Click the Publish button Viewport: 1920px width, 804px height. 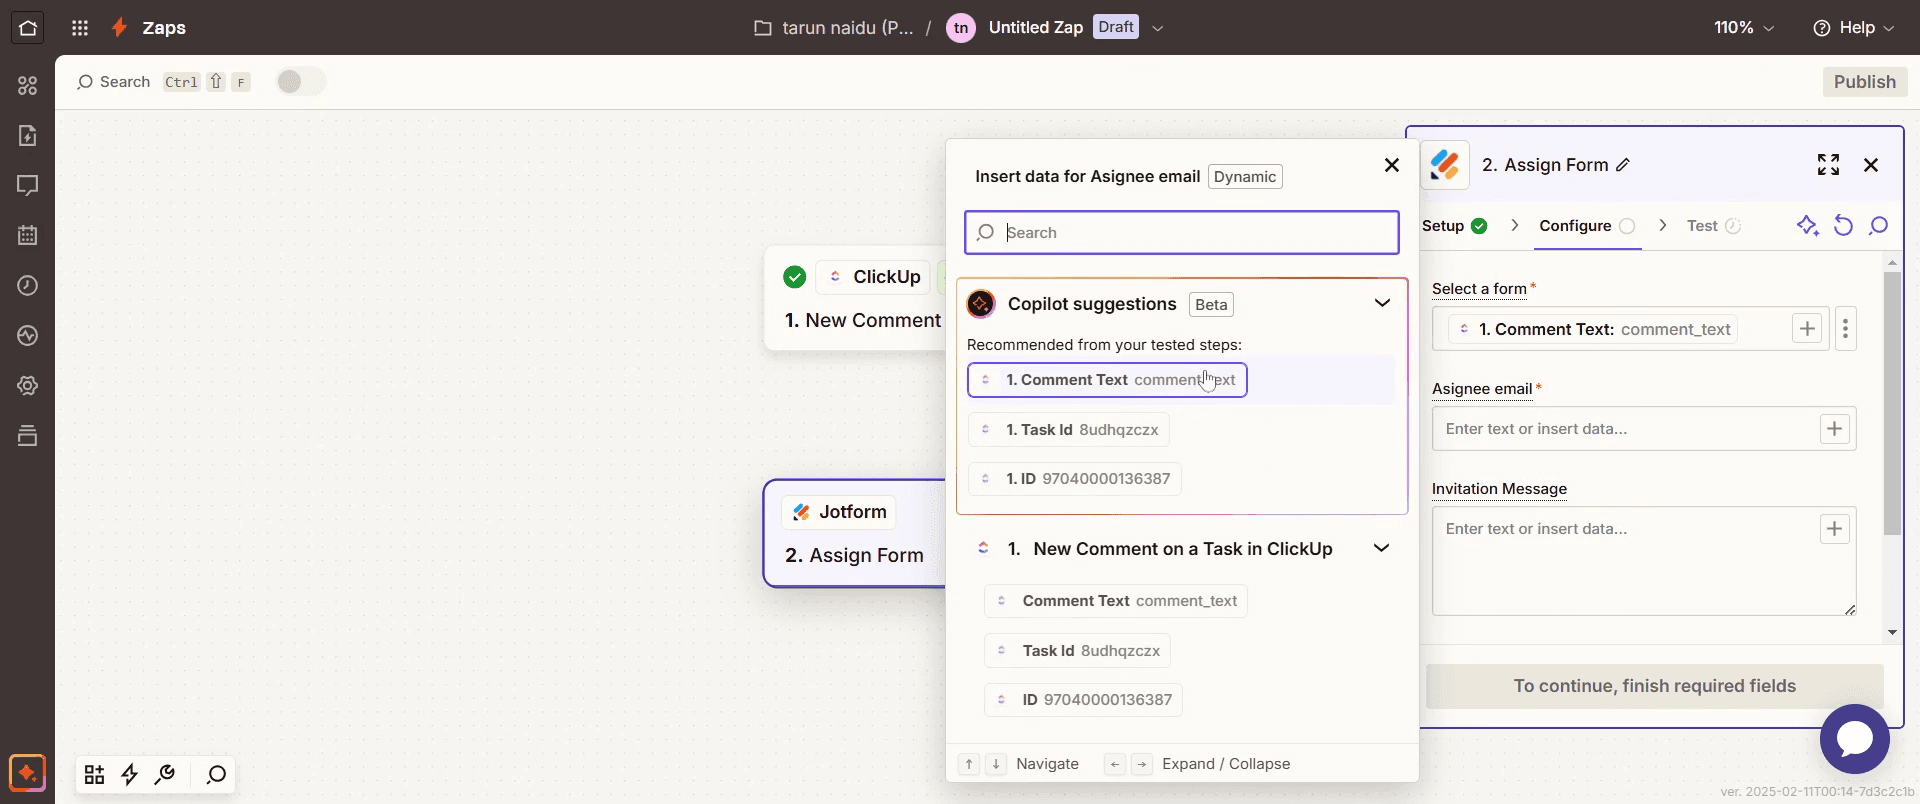(x=1864, y=82)
